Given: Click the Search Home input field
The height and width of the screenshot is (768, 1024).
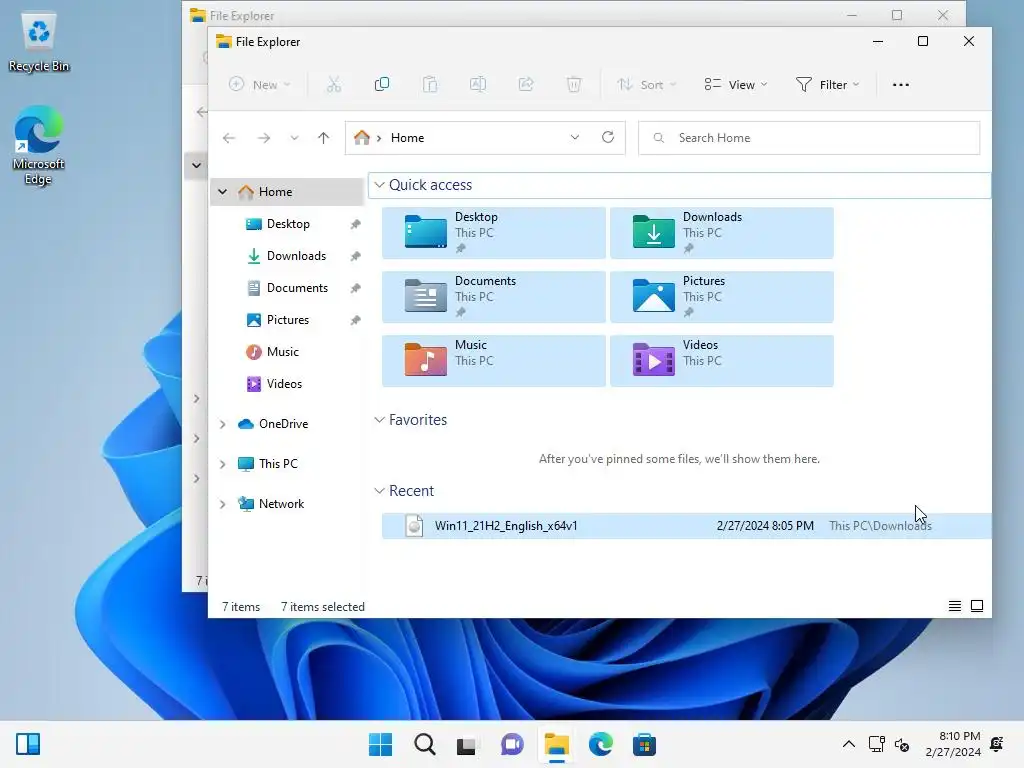Looking at the screenshot, I should click(809, 138).
